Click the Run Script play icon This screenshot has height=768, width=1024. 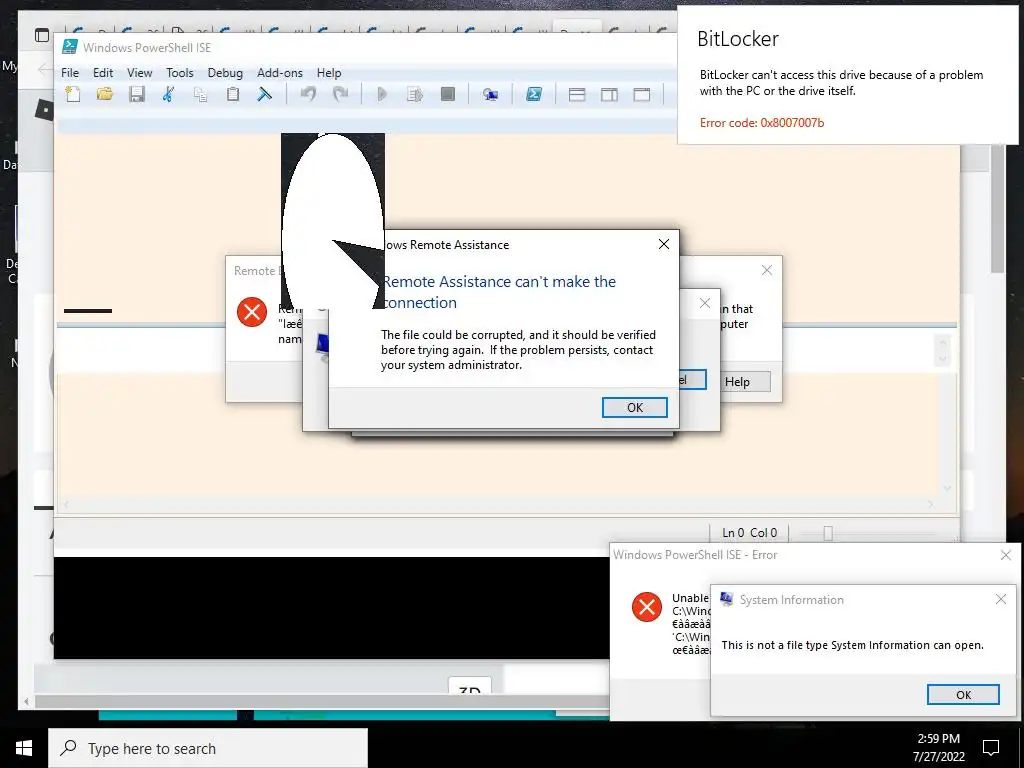point(382,94)
